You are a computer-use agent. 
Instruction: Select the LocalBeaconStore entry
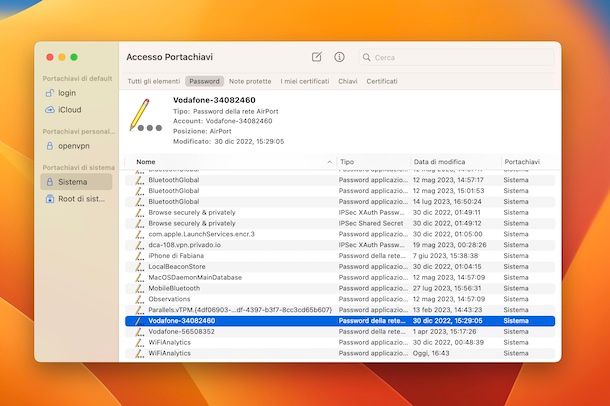click(177, 267)
